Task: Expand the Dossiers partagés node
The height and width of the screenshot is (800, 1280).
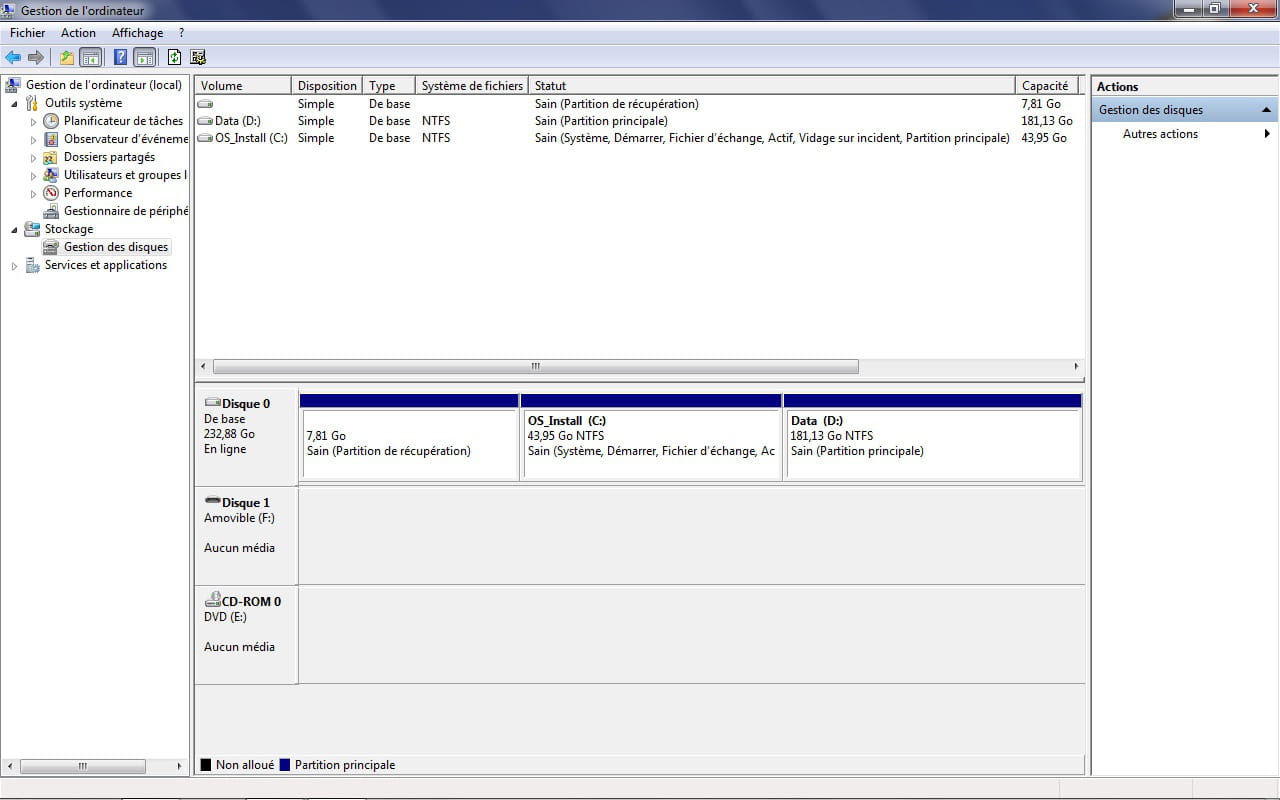Action: pyautogui.click(x=33, y=157)
